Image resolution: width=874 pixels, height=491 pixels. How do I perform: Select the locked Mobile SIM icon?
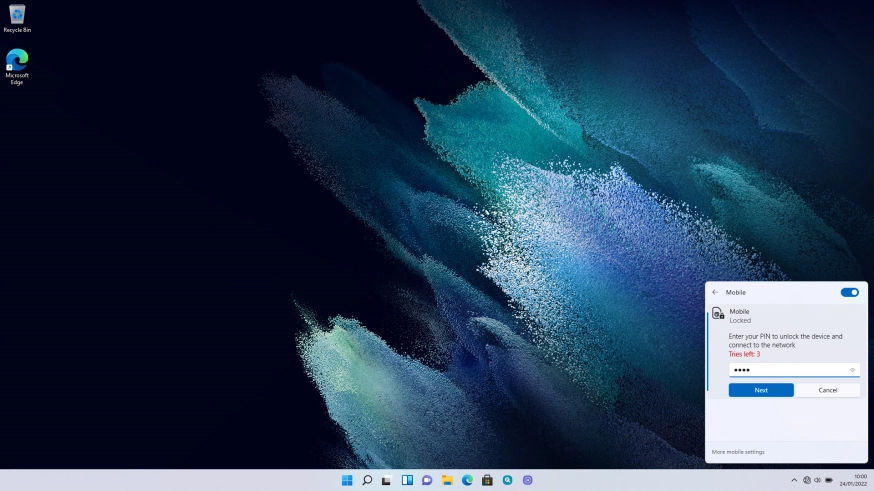click(718, 314)
